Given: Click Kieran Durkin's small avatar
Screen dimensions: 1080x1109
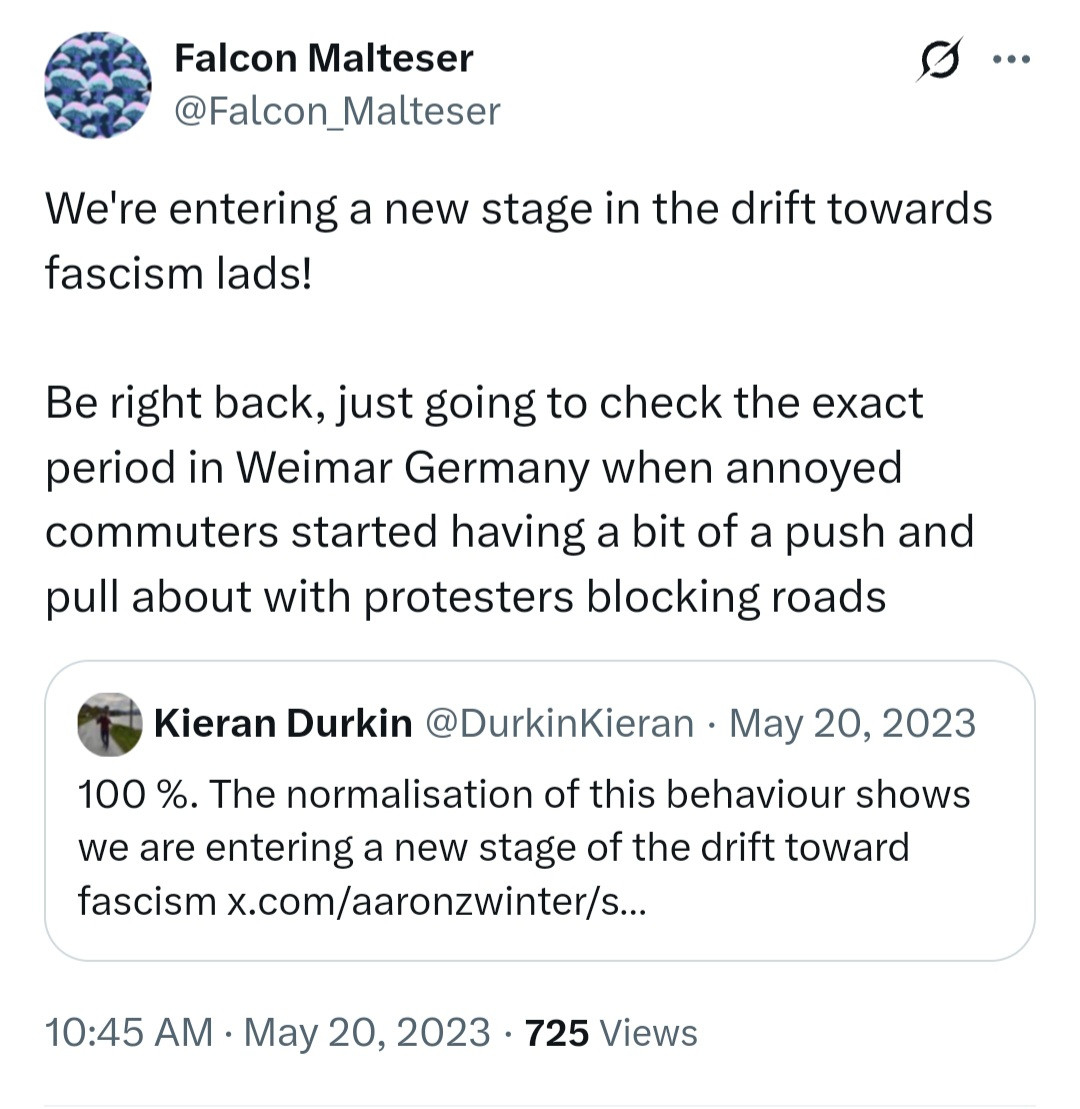Looking at the screenshot, I should tap(108, 724).
